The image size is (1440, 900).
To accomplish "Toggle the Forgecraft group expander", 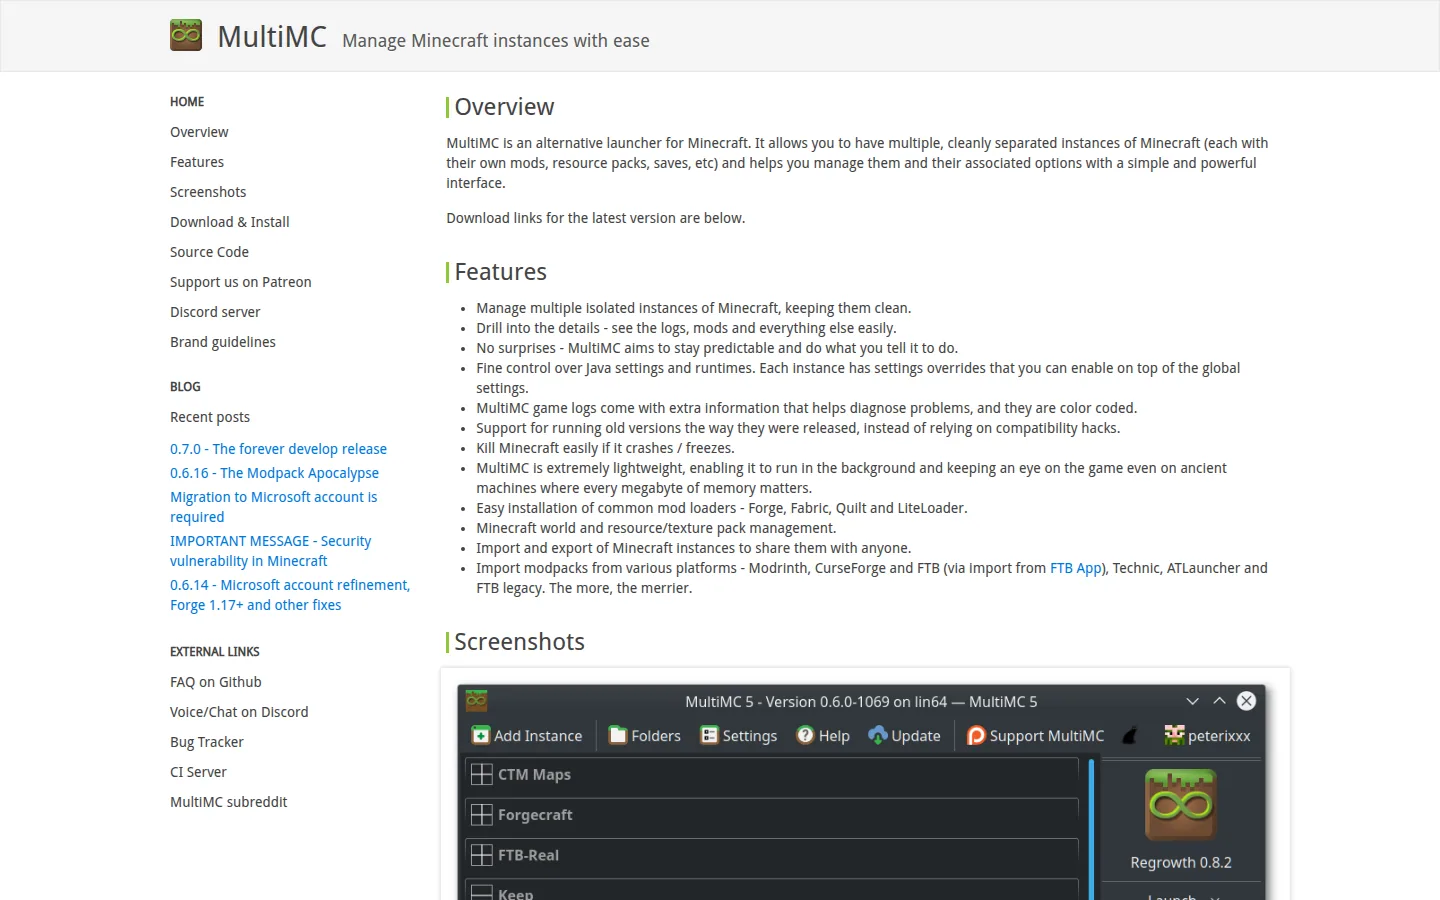I will [482, 815].
